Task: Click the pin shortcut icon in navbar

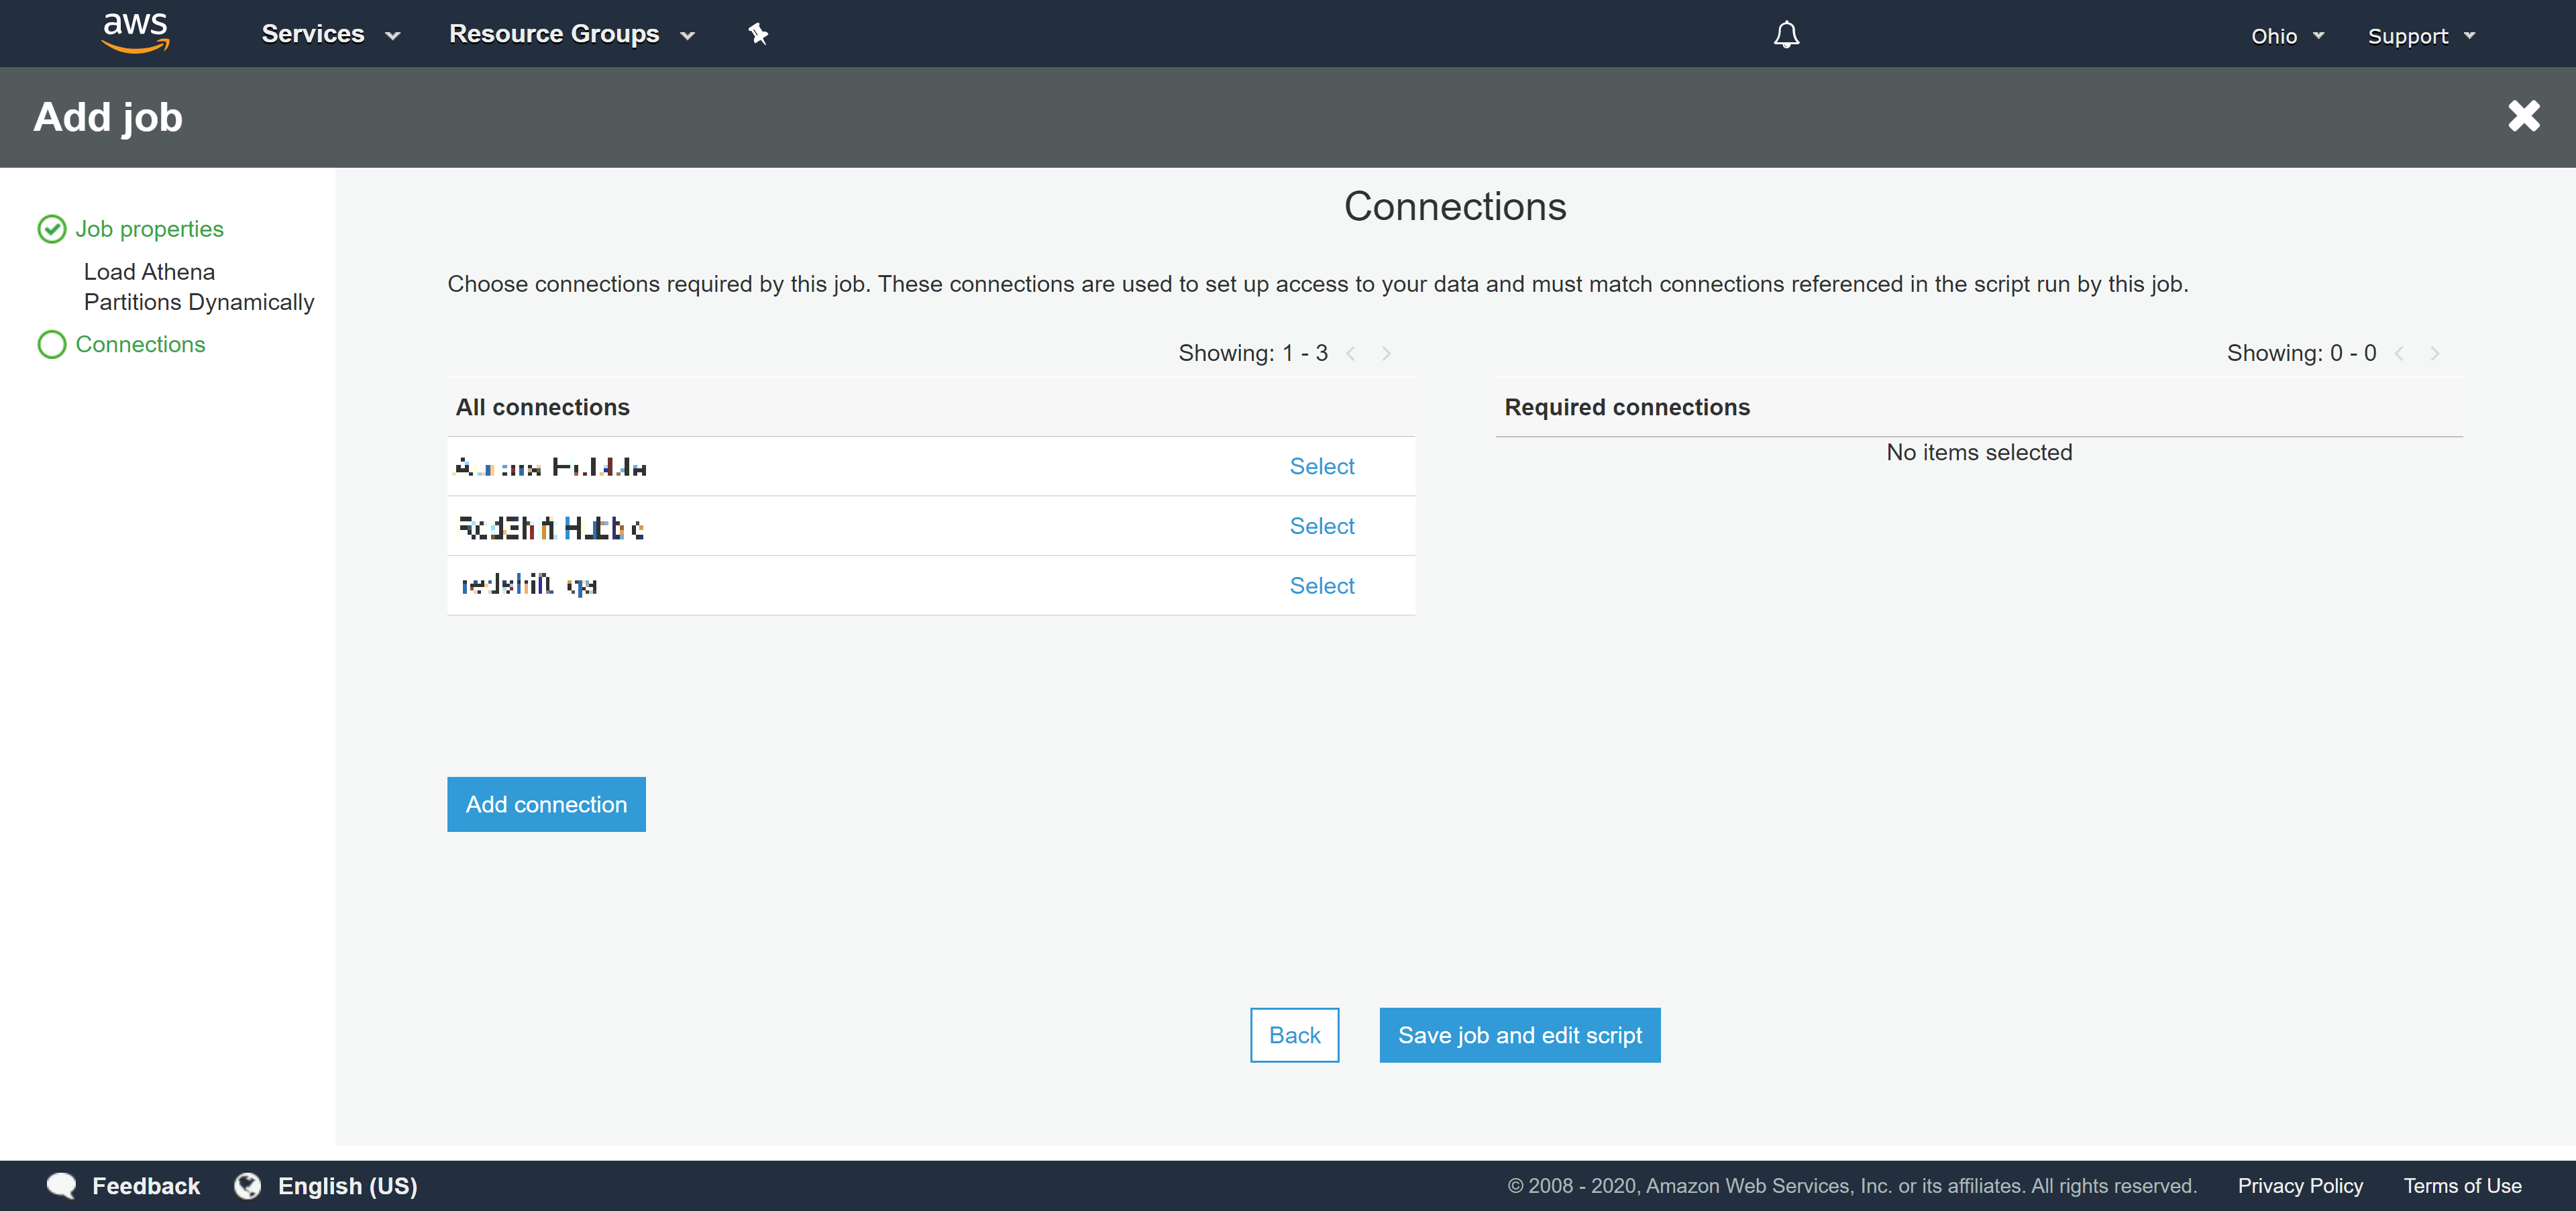Action: [x=758, y=33]
